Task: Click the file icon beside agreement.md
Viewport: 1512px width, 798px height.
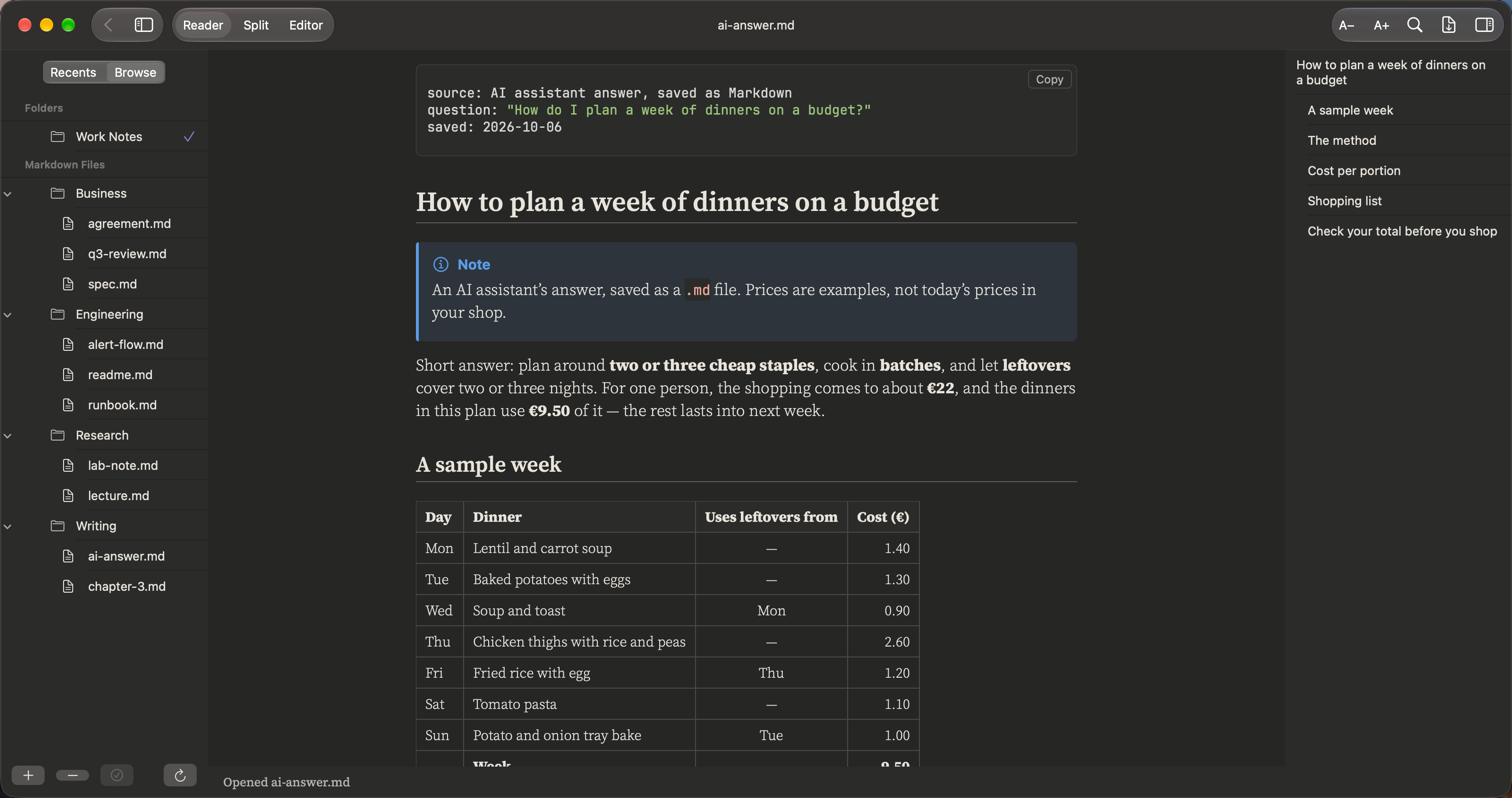Action: click(68, 224)
